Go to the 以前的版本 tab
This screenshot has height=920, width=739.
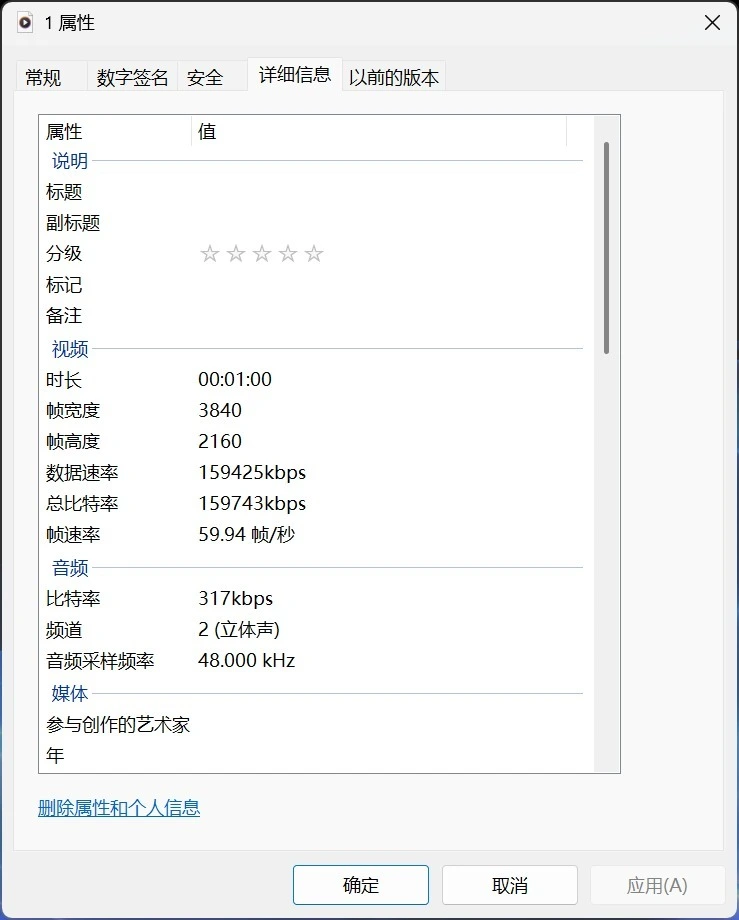click(394, 78)
